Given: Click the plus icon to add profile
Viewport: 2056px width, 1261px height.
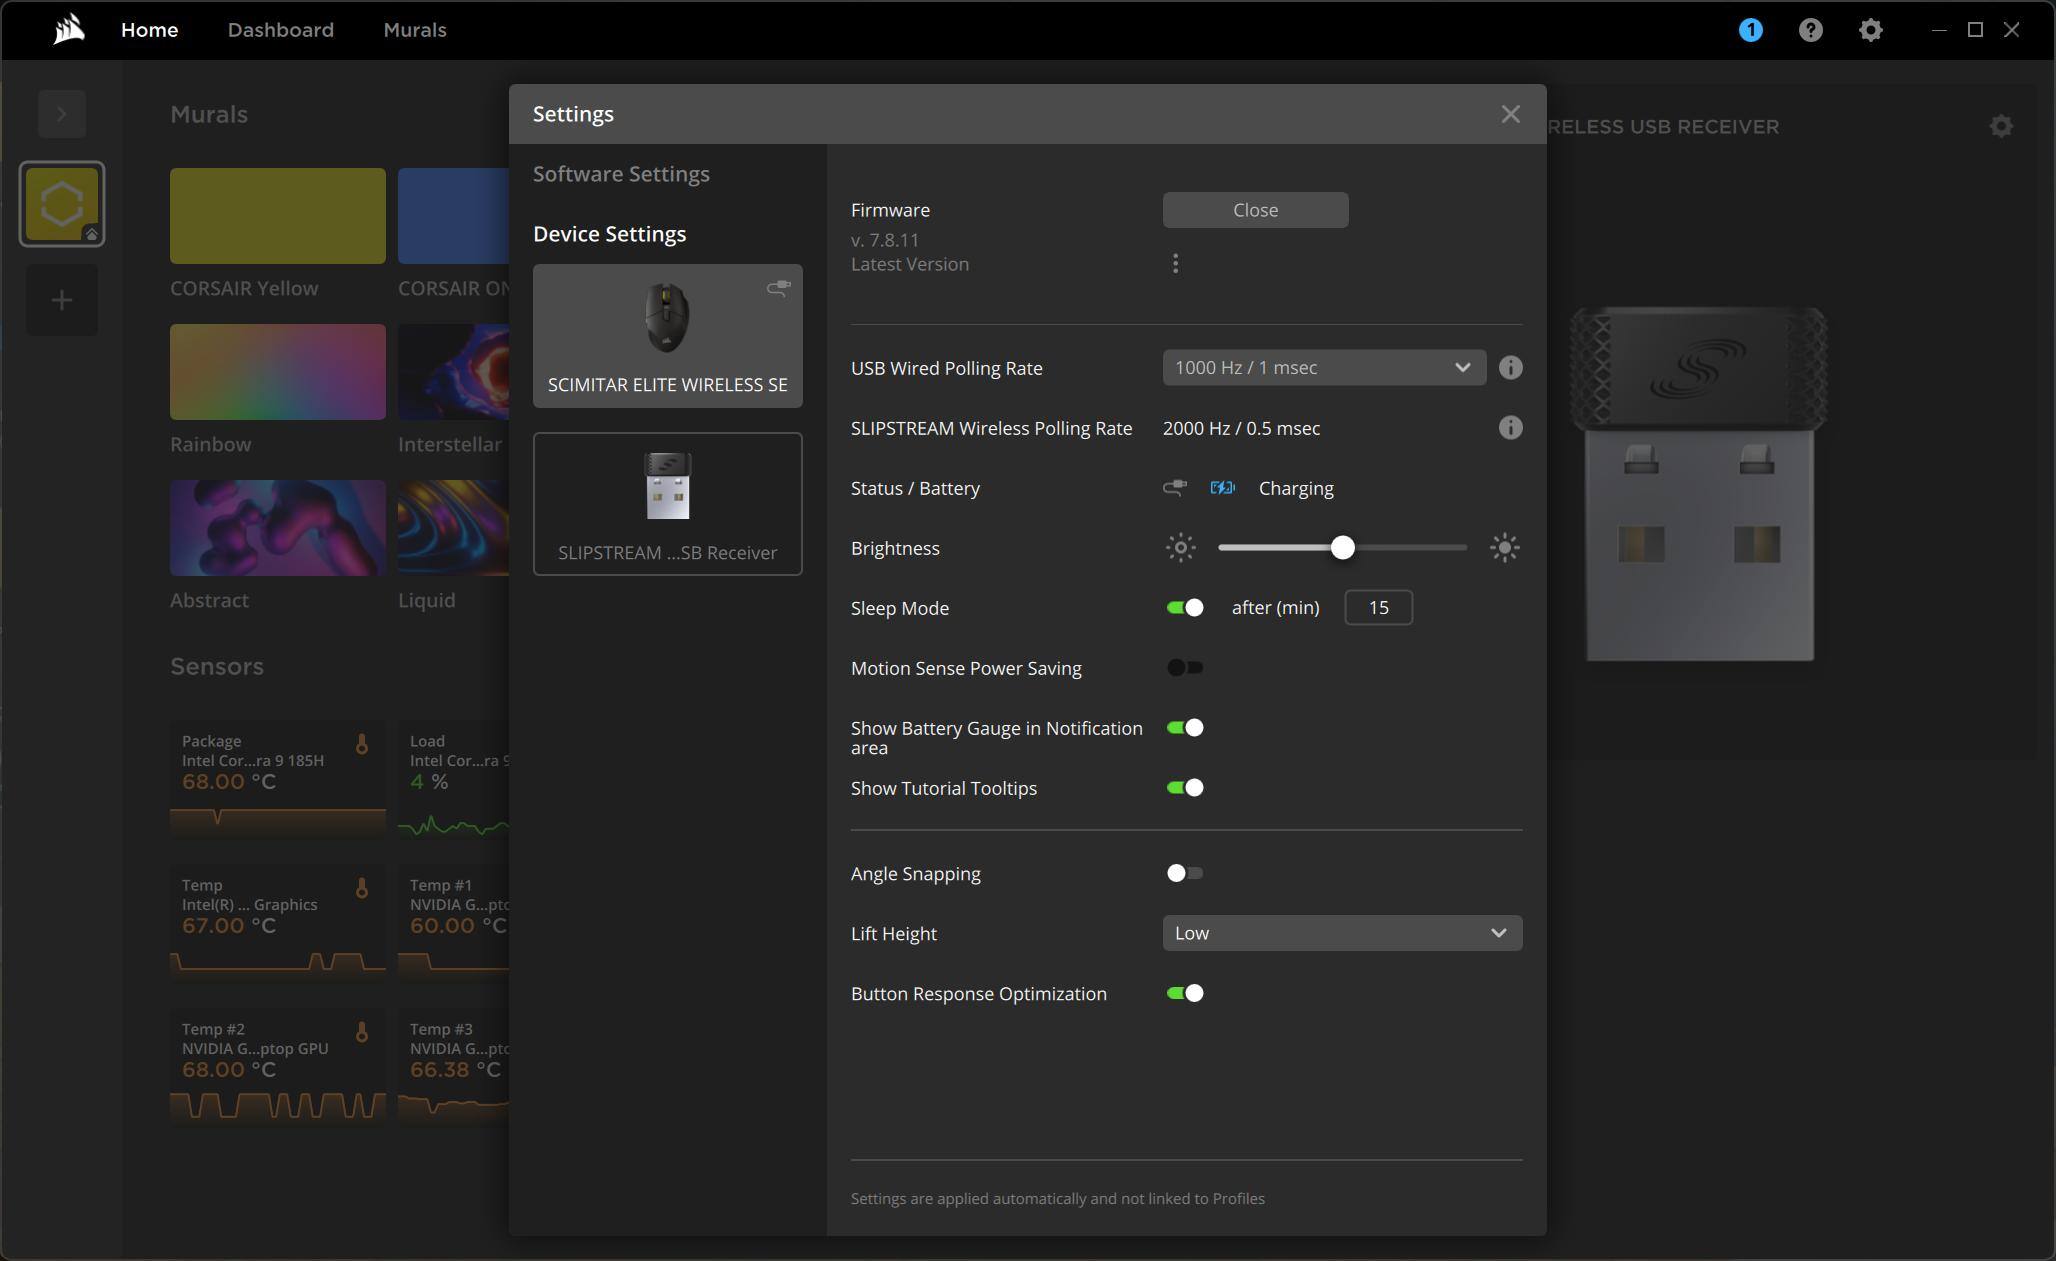Looking at the screenshot, I should coord(62,300).
